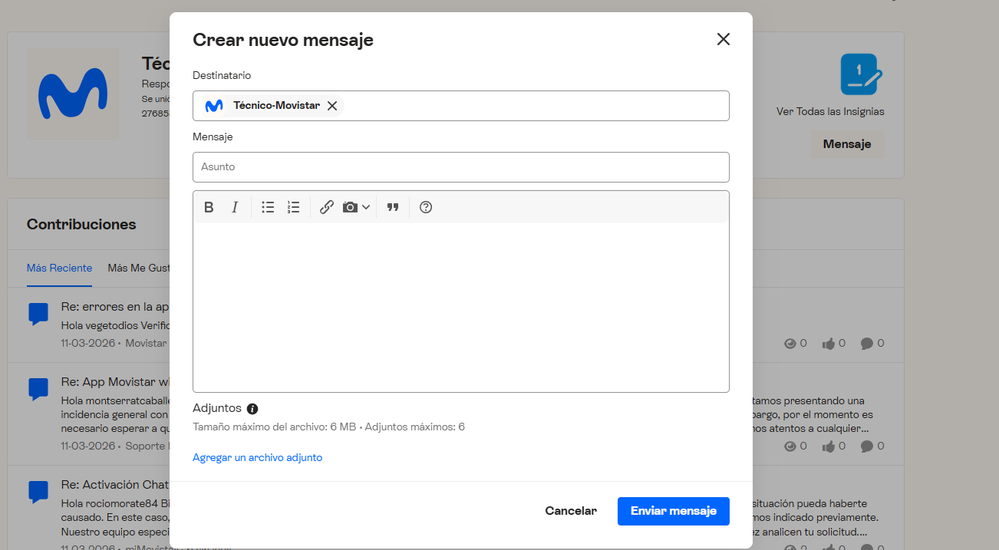Switch to the Más Reciente tab
The height and width of the screenshot is (550, 999).
pyautogui.click(x=59, y=268)
